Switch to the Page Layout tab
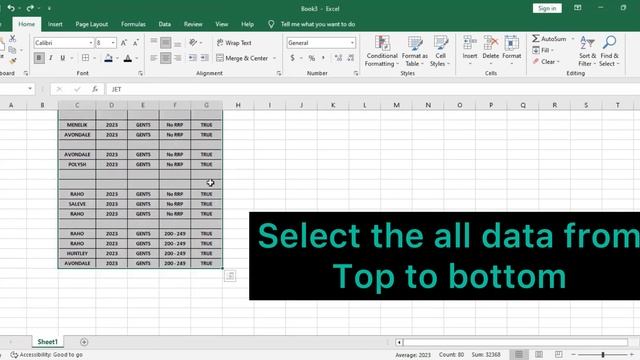Screen dimensions: 640x360 click(x=91, y=24)
